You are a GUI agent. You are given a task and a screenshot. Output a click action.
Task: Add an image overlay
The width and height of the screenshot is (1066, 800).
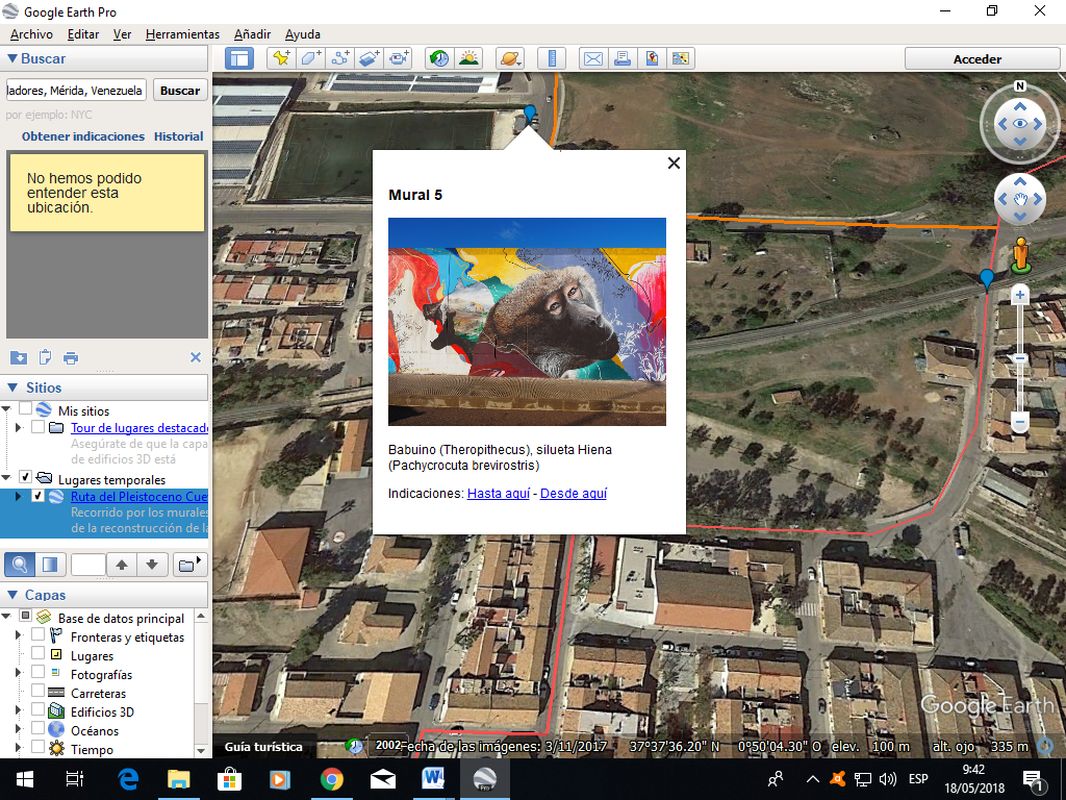pyautogui.click(x=369, y=58)
